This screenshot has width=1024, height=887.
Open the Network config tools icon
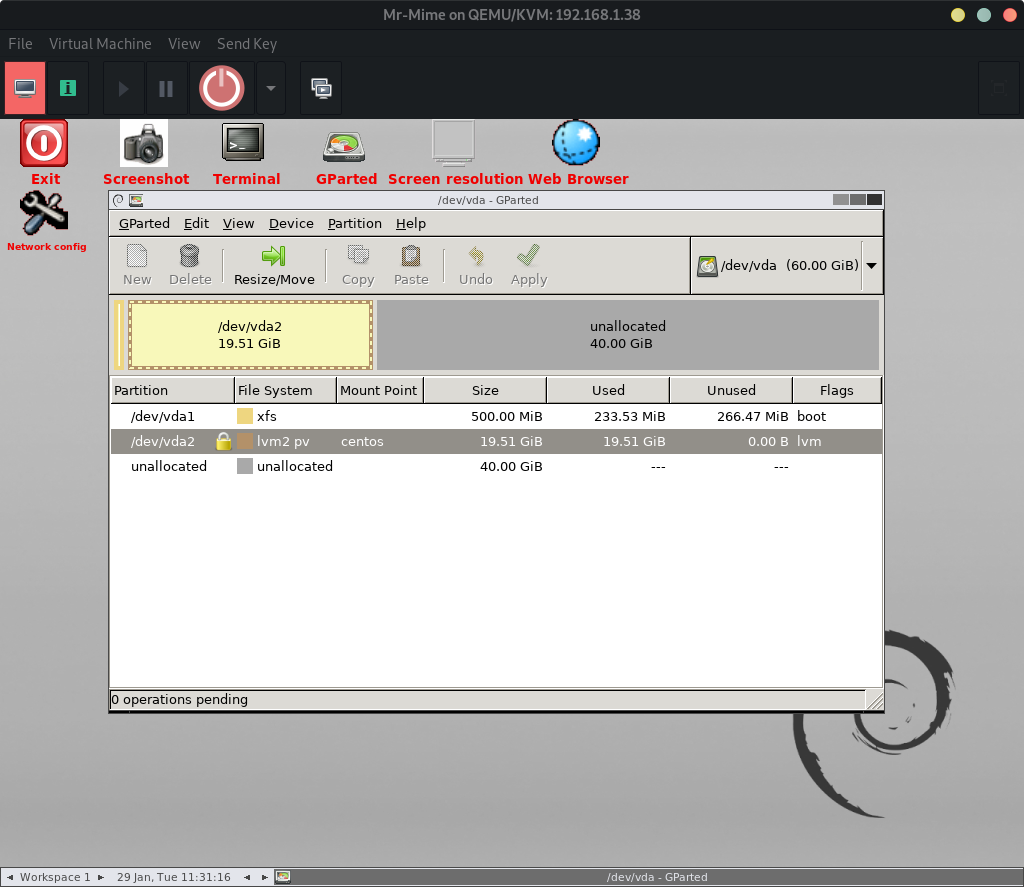click(x=45, y=212)
